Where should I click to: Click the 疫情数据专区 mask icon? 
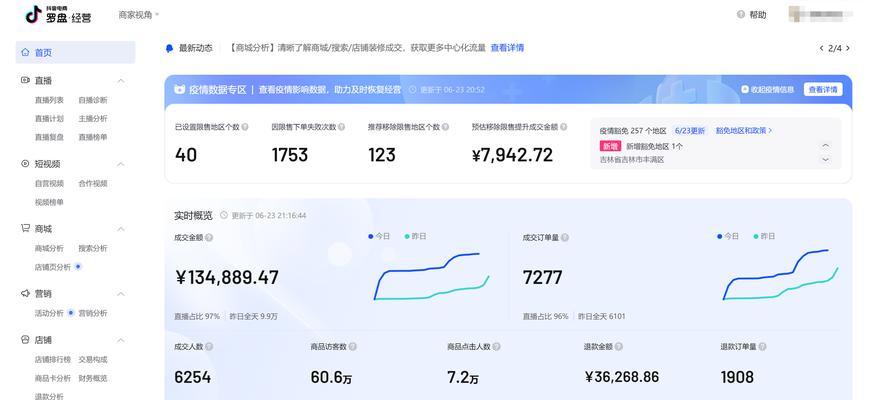[x=180, y=89]
